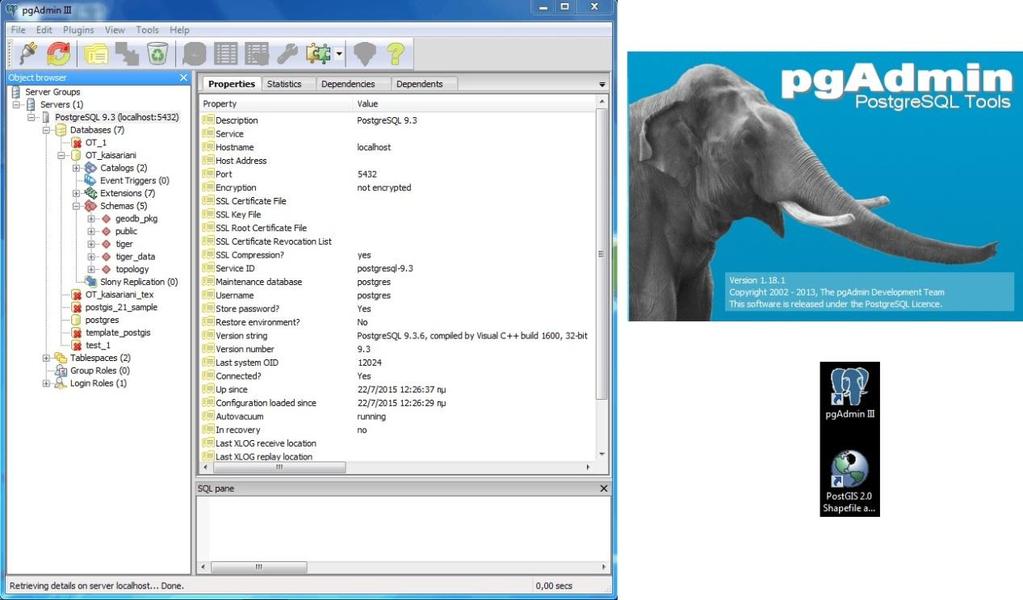
Task: Click the Event Triggers node icon
Action: pos(91,181)
